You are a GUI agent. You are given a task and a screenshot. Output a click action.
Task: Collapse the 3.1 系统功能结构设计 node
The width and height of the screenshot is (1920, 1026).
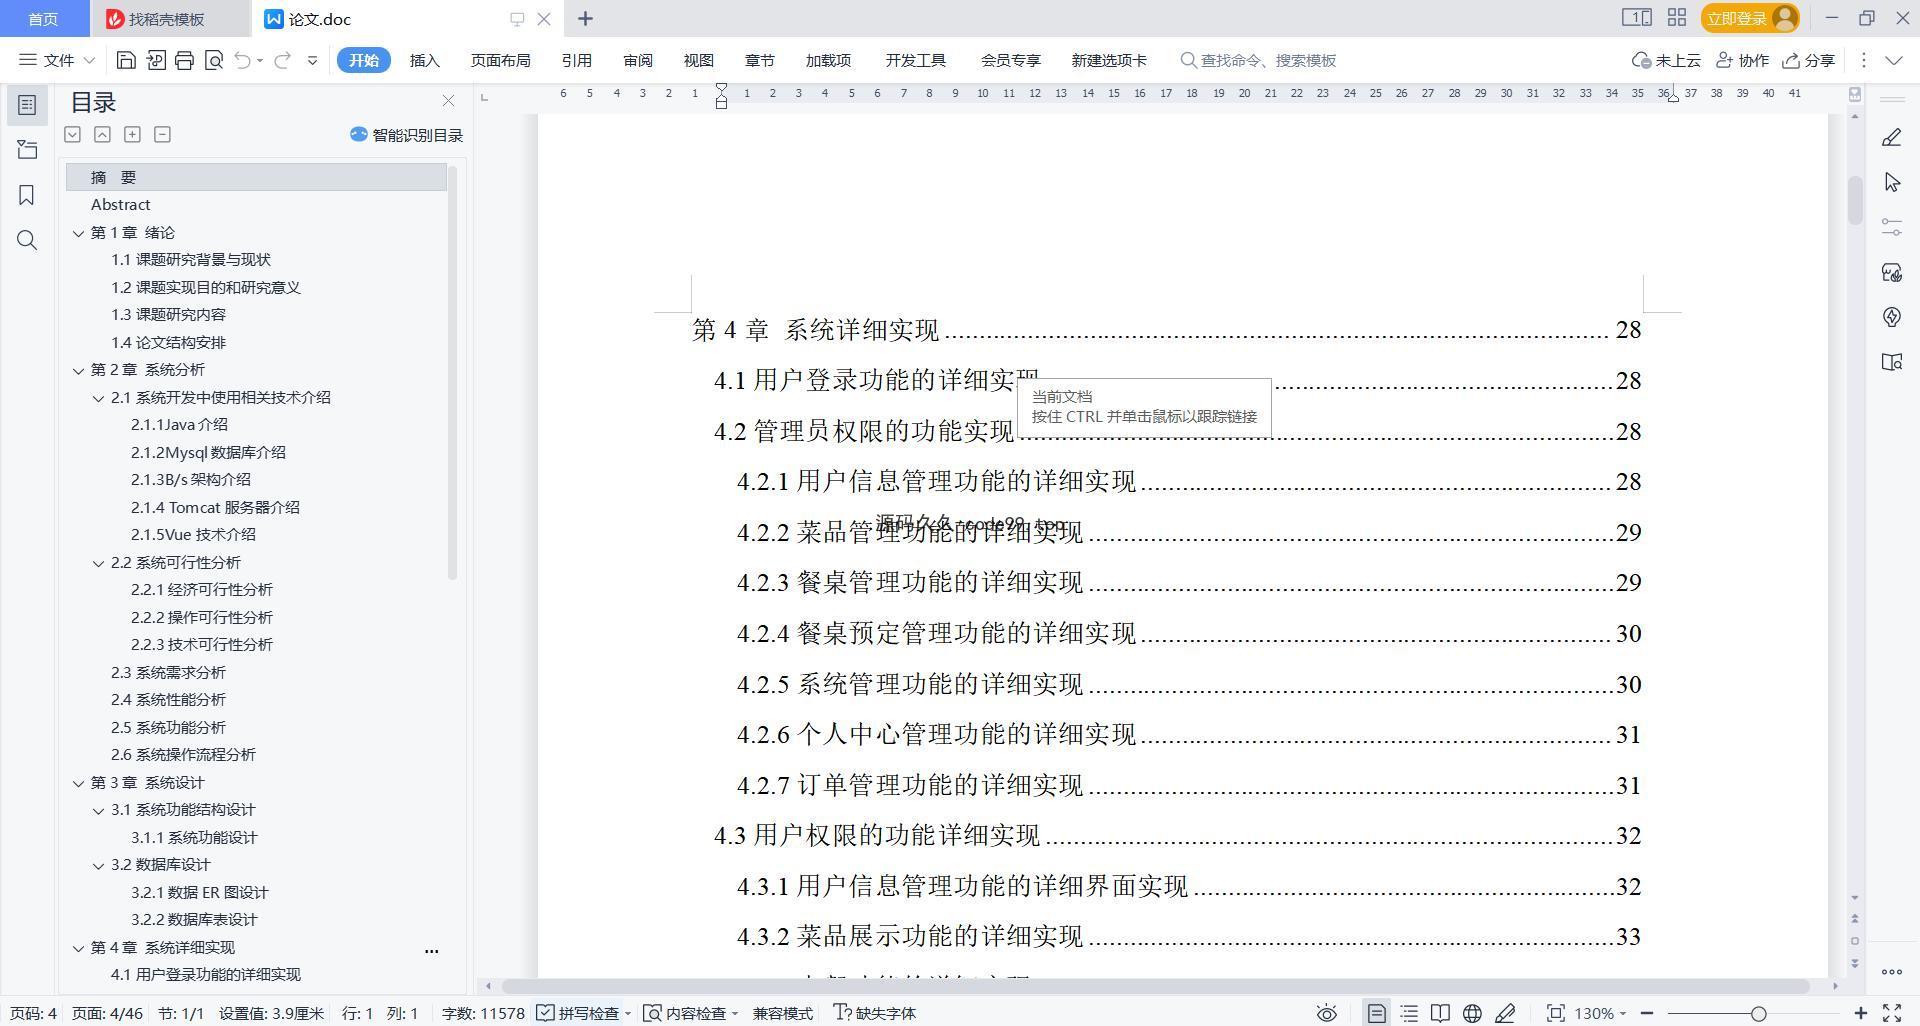tap(98, 810)
